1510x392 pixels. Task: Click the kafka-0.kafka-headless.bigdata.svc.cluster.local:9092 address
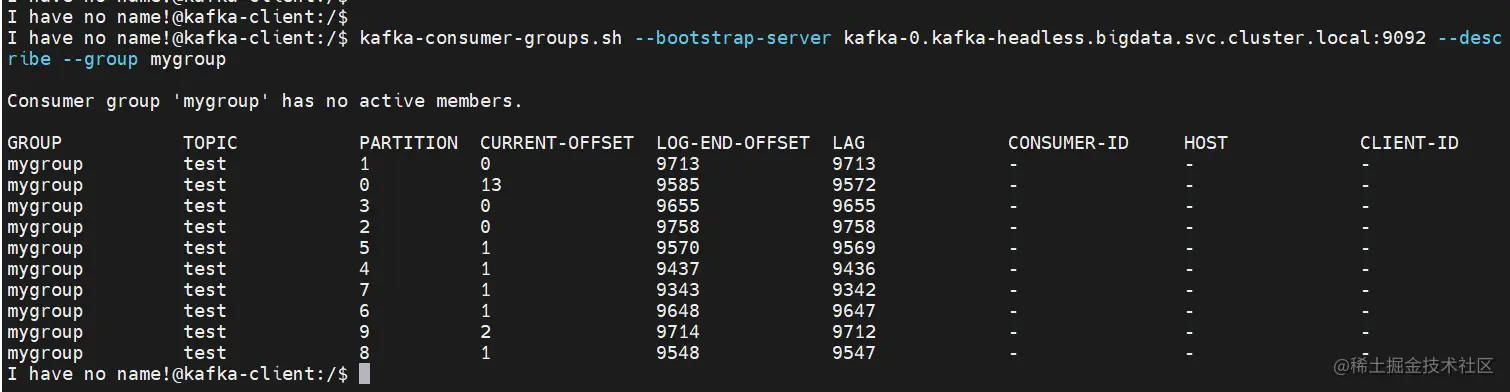click(x=1134, y=39)
